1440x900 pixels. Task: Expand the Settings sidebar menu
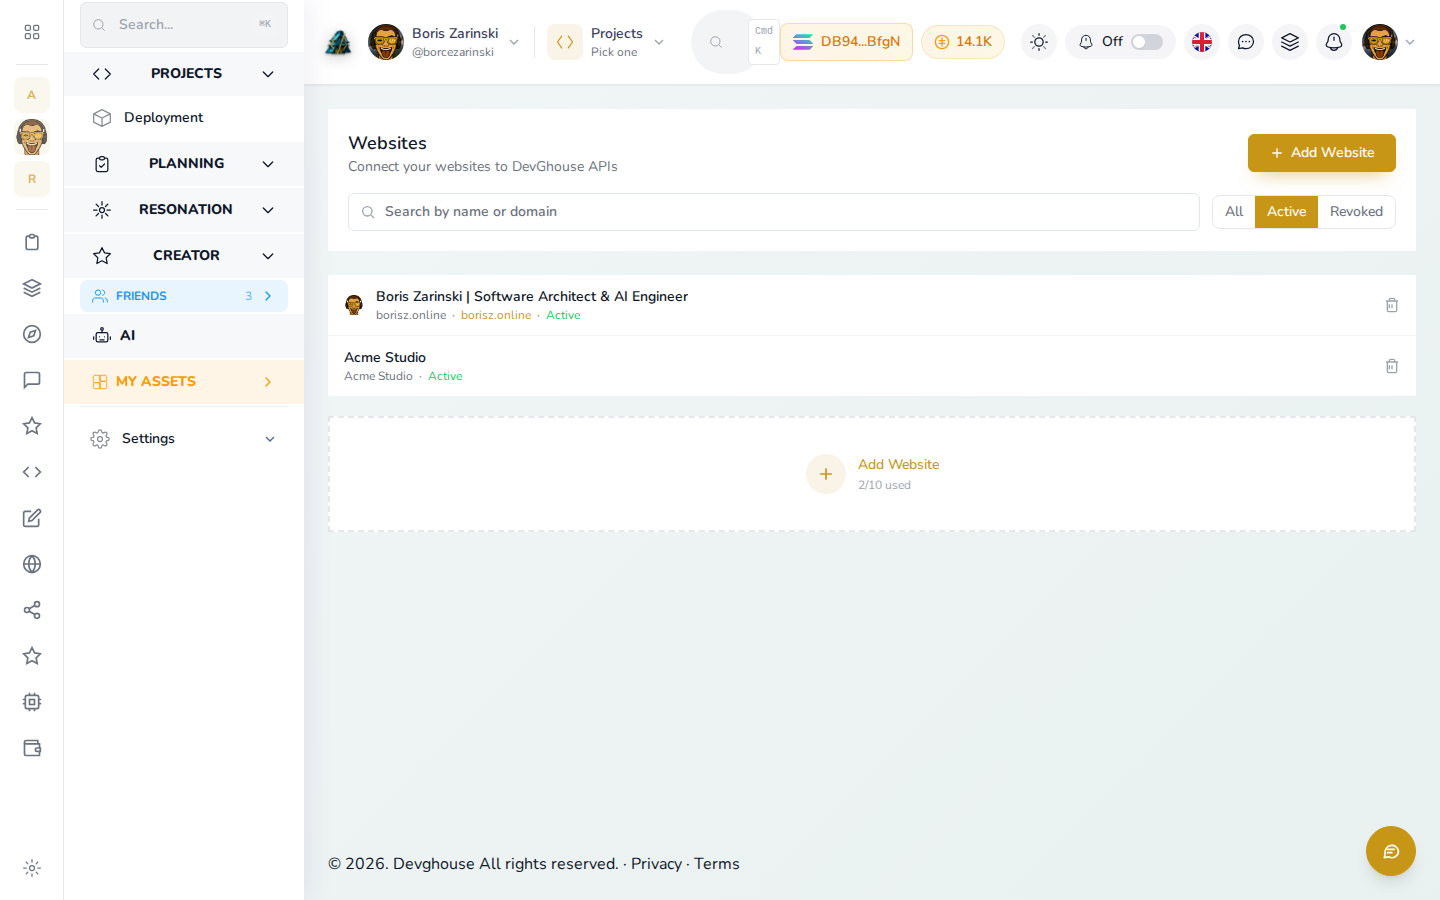(184, 439)
